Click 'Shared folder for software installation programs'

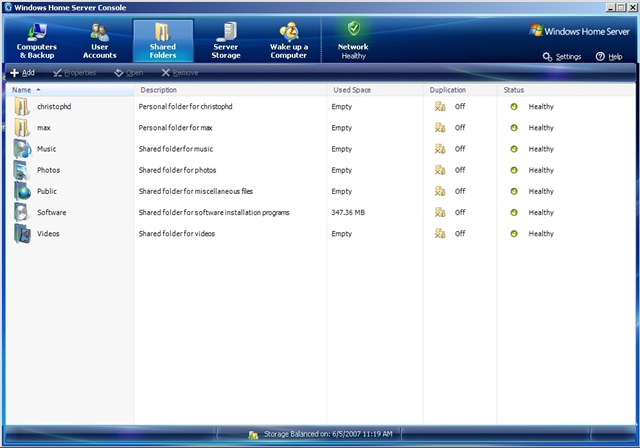click(x=214, y=213)
